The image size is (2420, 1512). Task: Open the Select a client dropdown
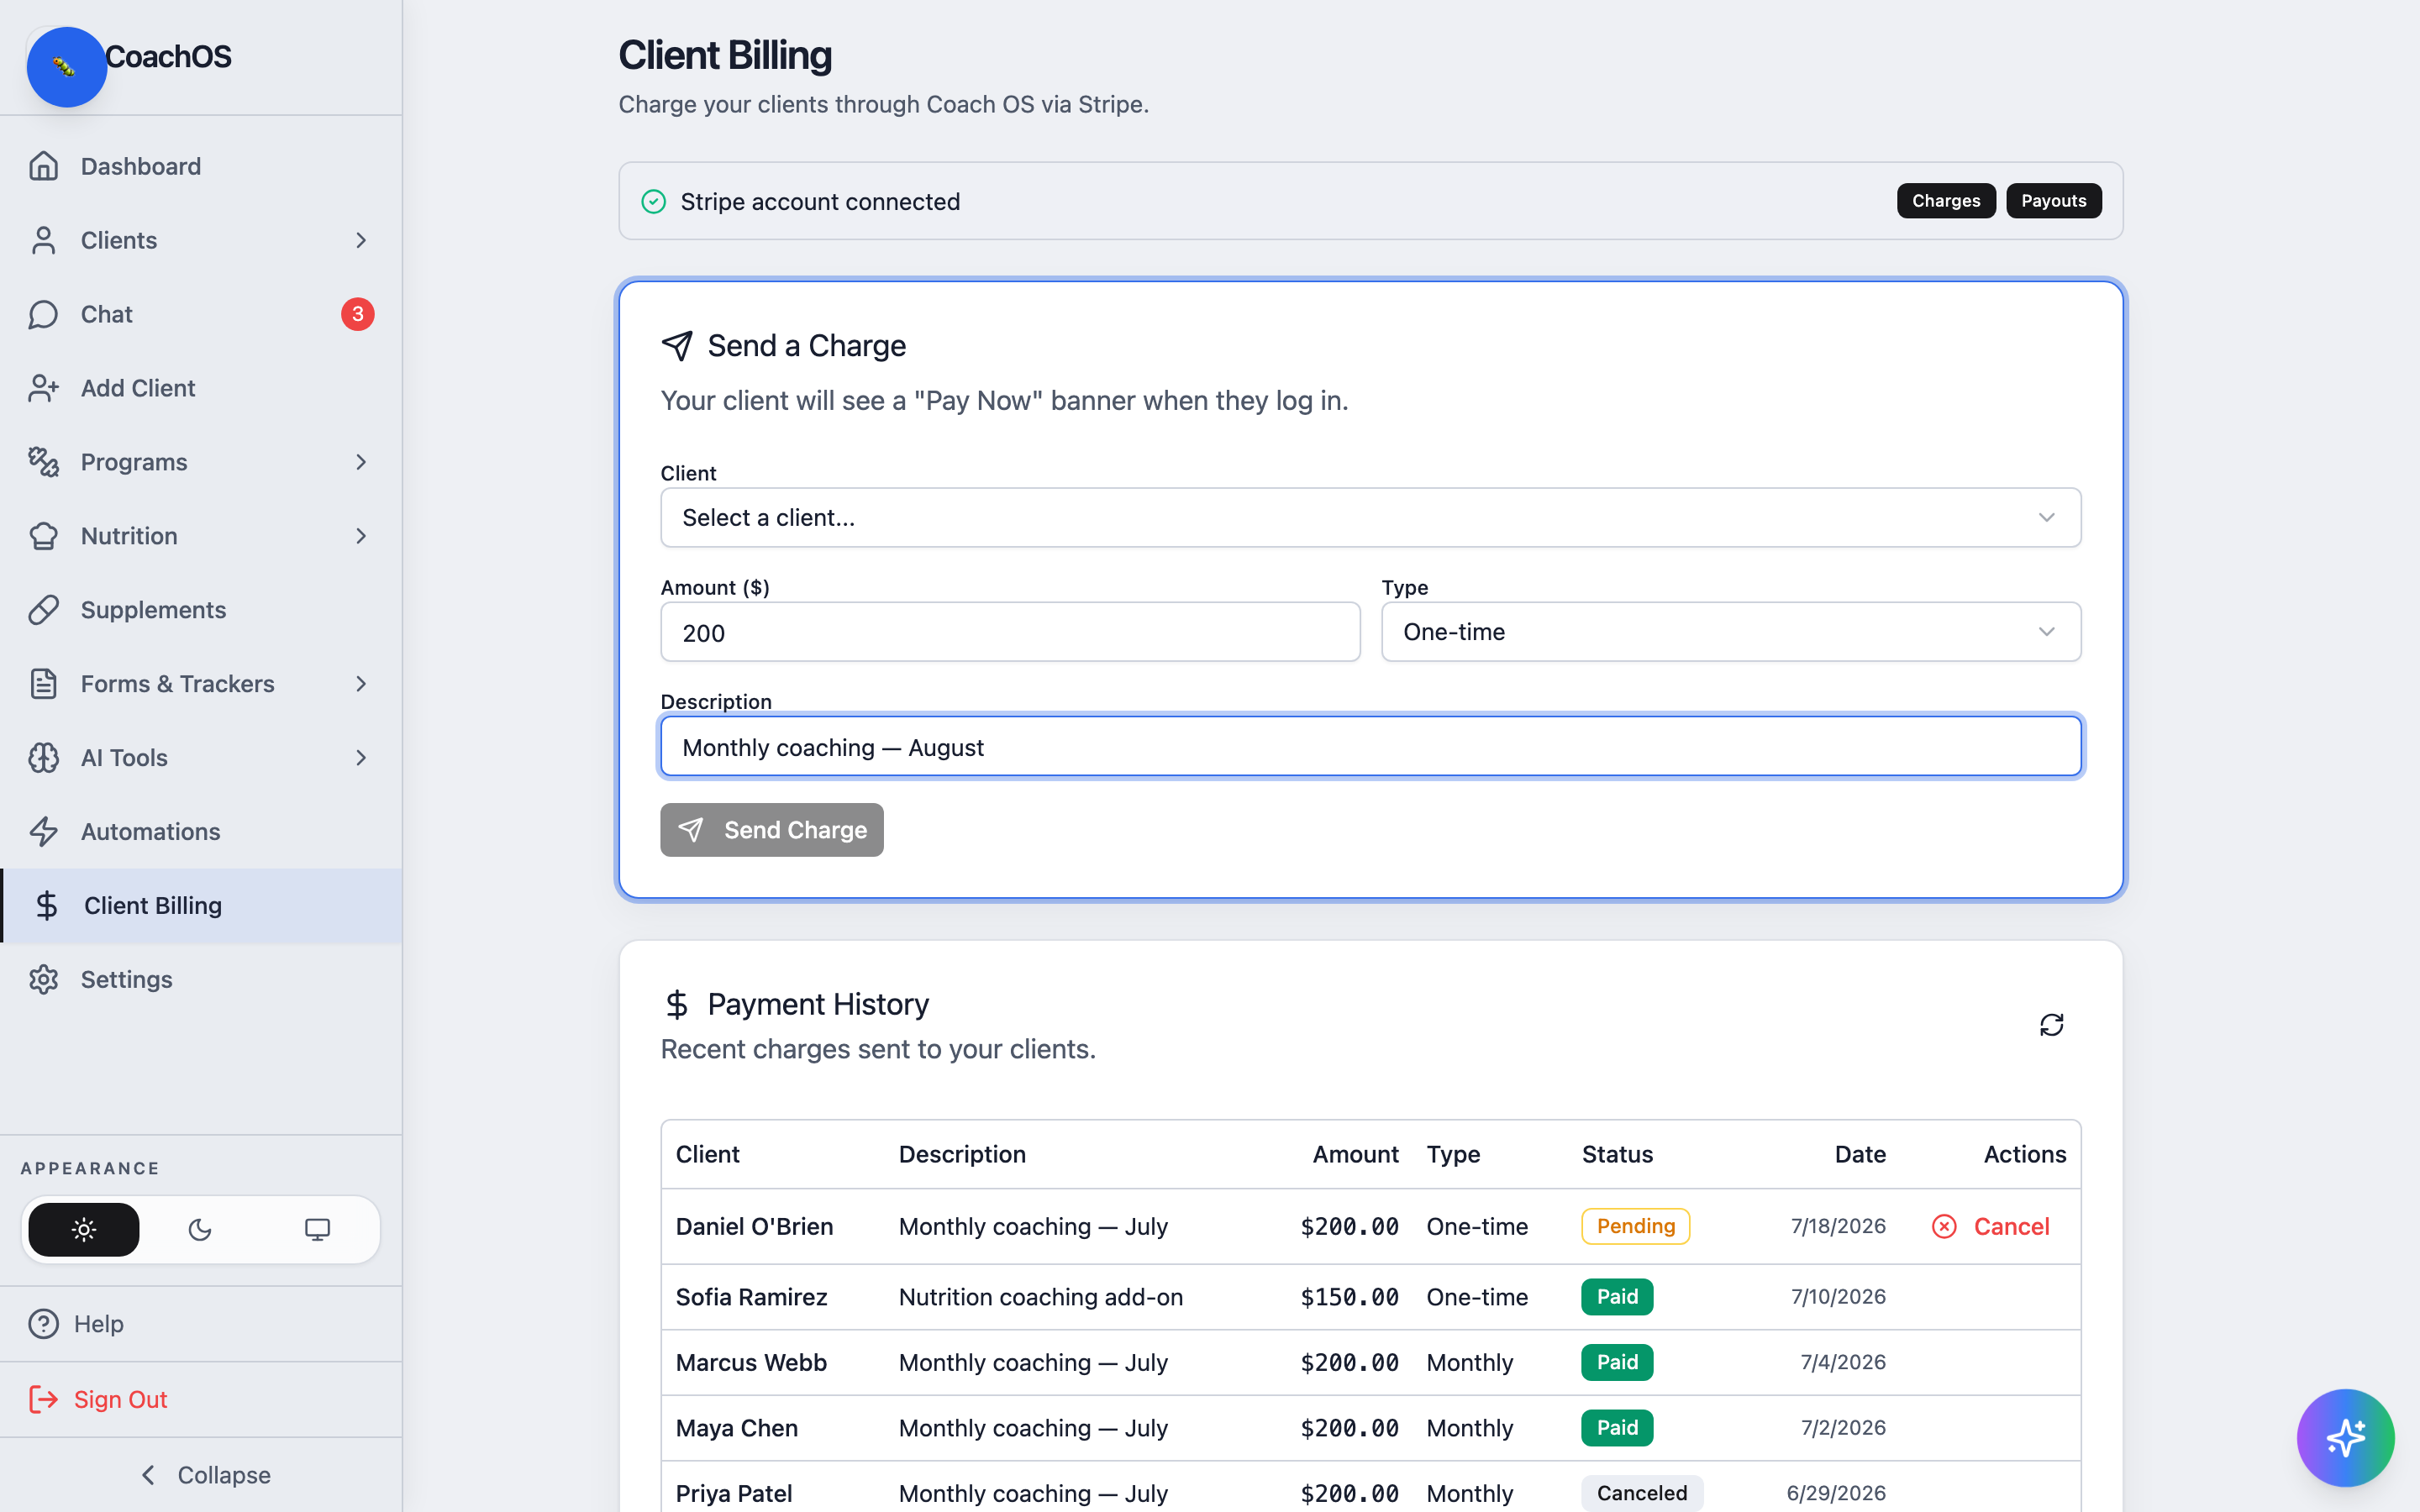[x=1370, y=518]
